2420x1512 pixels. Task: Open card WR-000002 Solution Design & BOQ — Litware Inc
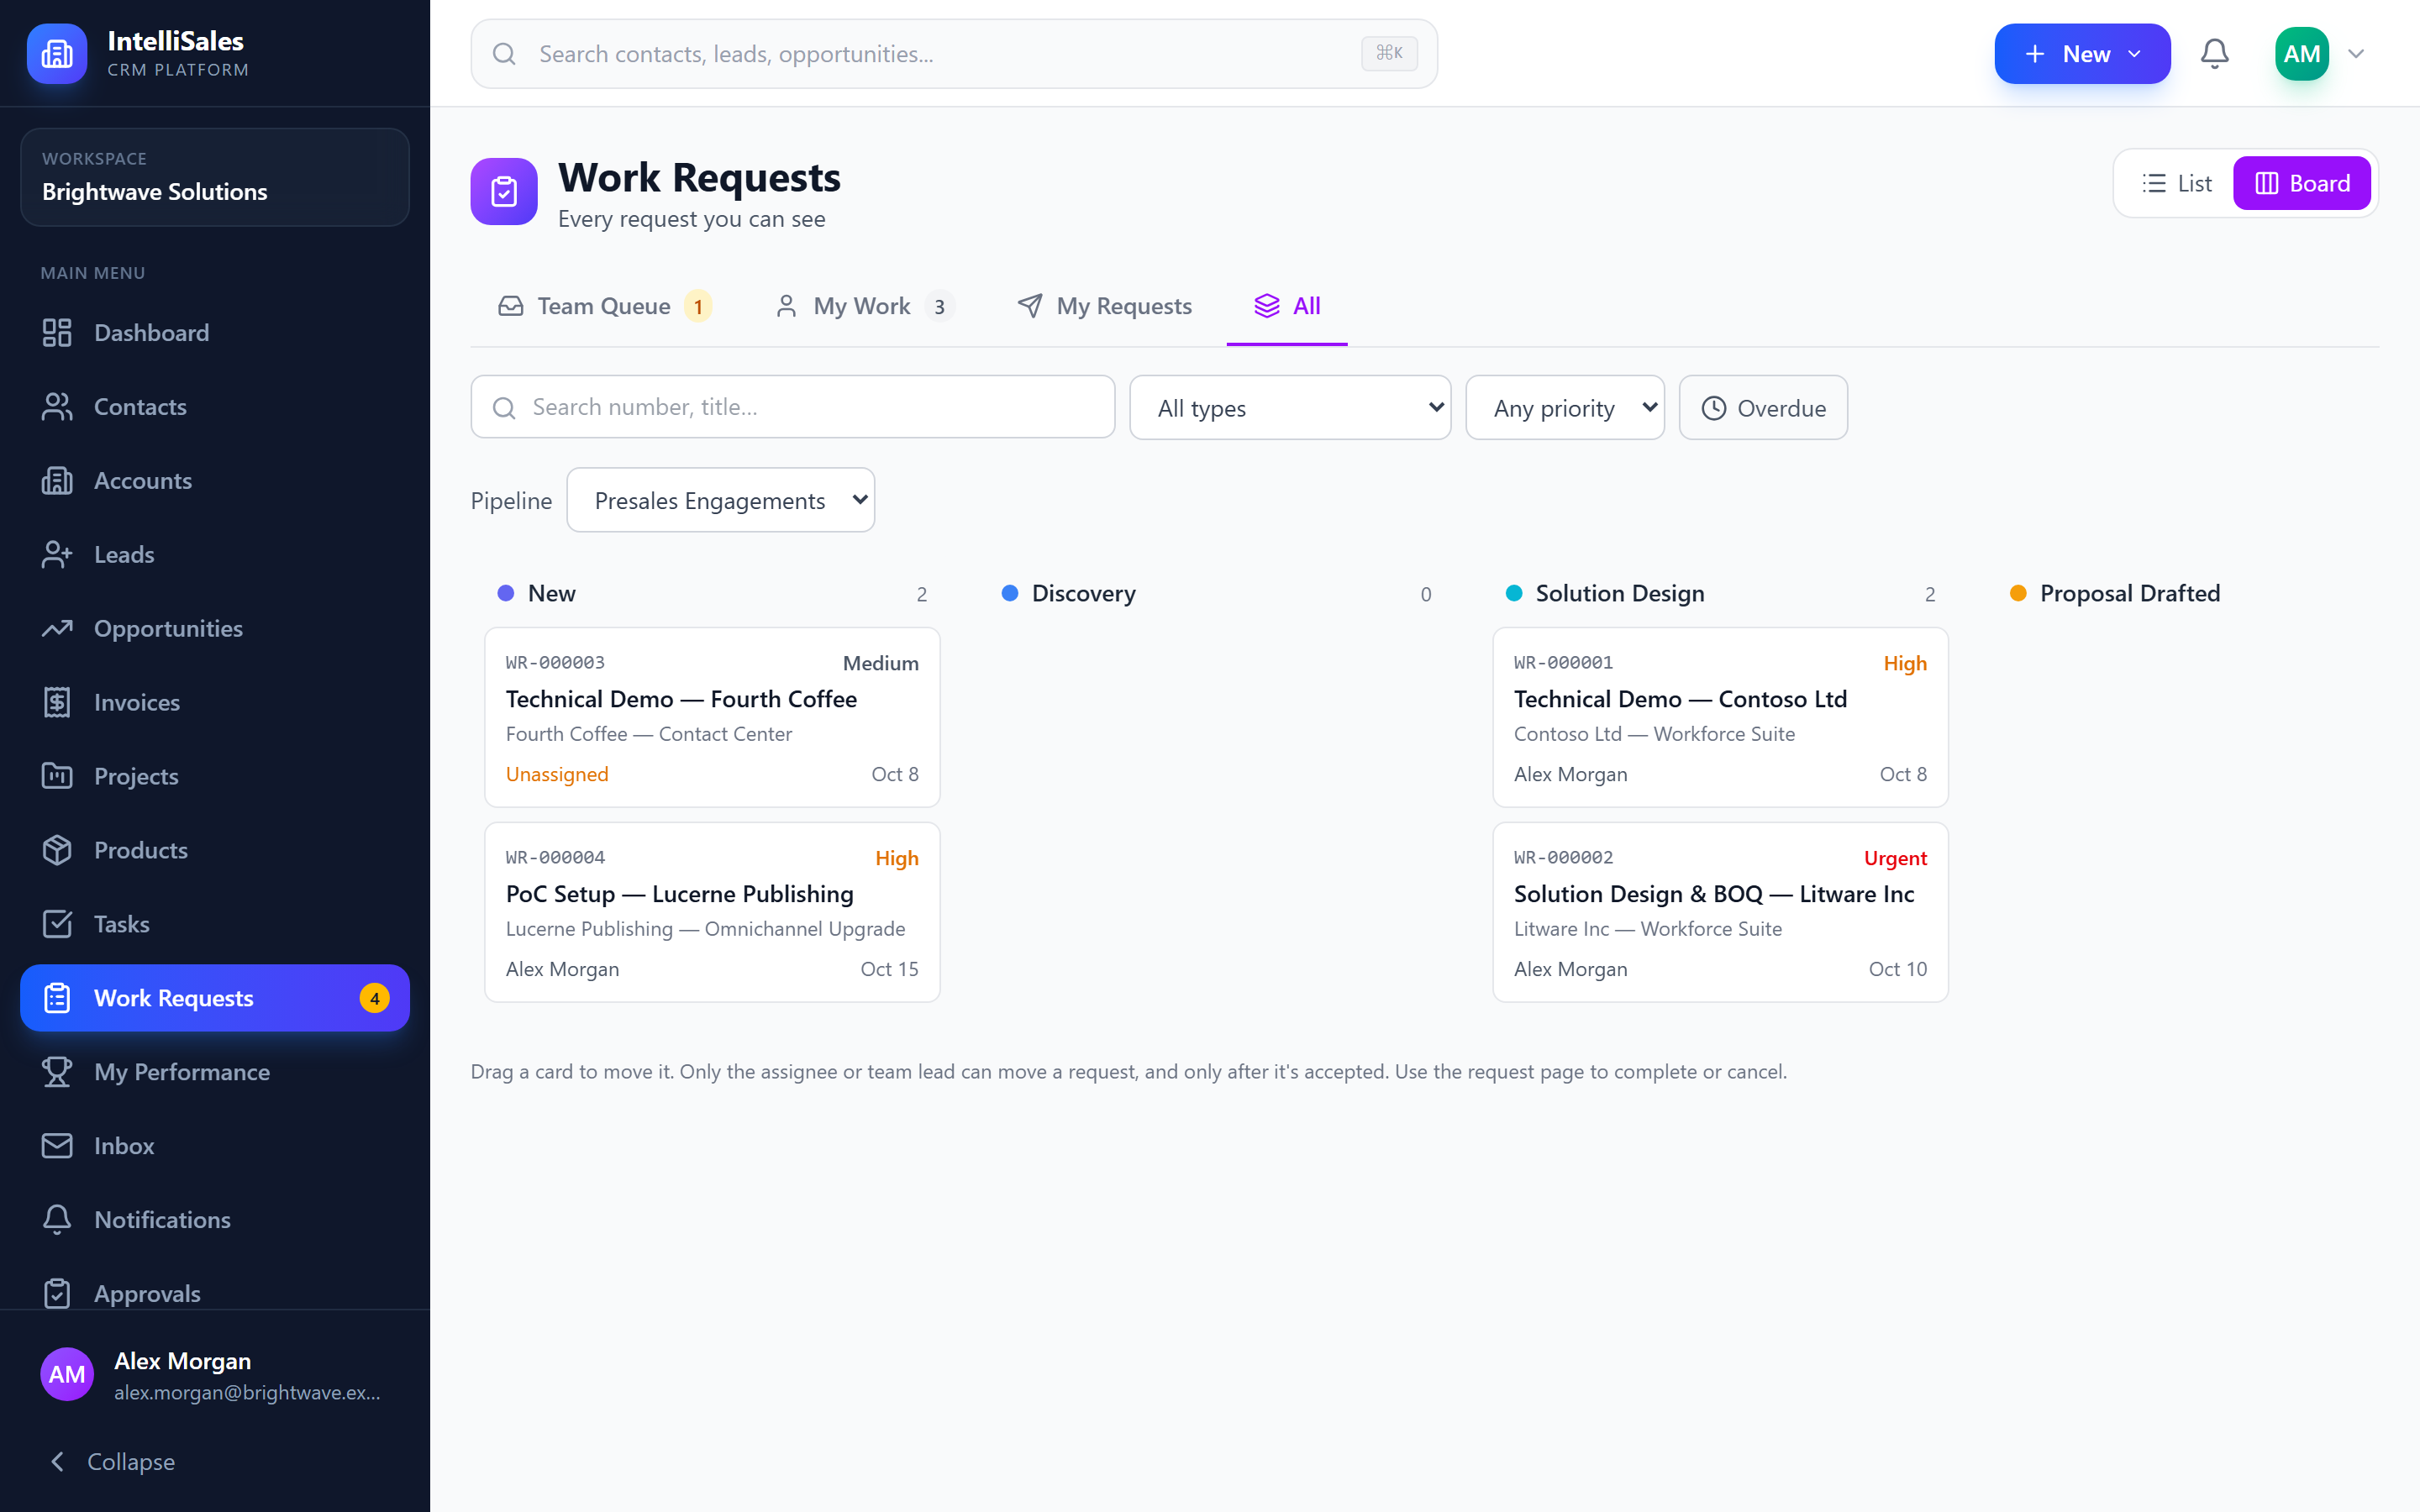[1720, 913]
